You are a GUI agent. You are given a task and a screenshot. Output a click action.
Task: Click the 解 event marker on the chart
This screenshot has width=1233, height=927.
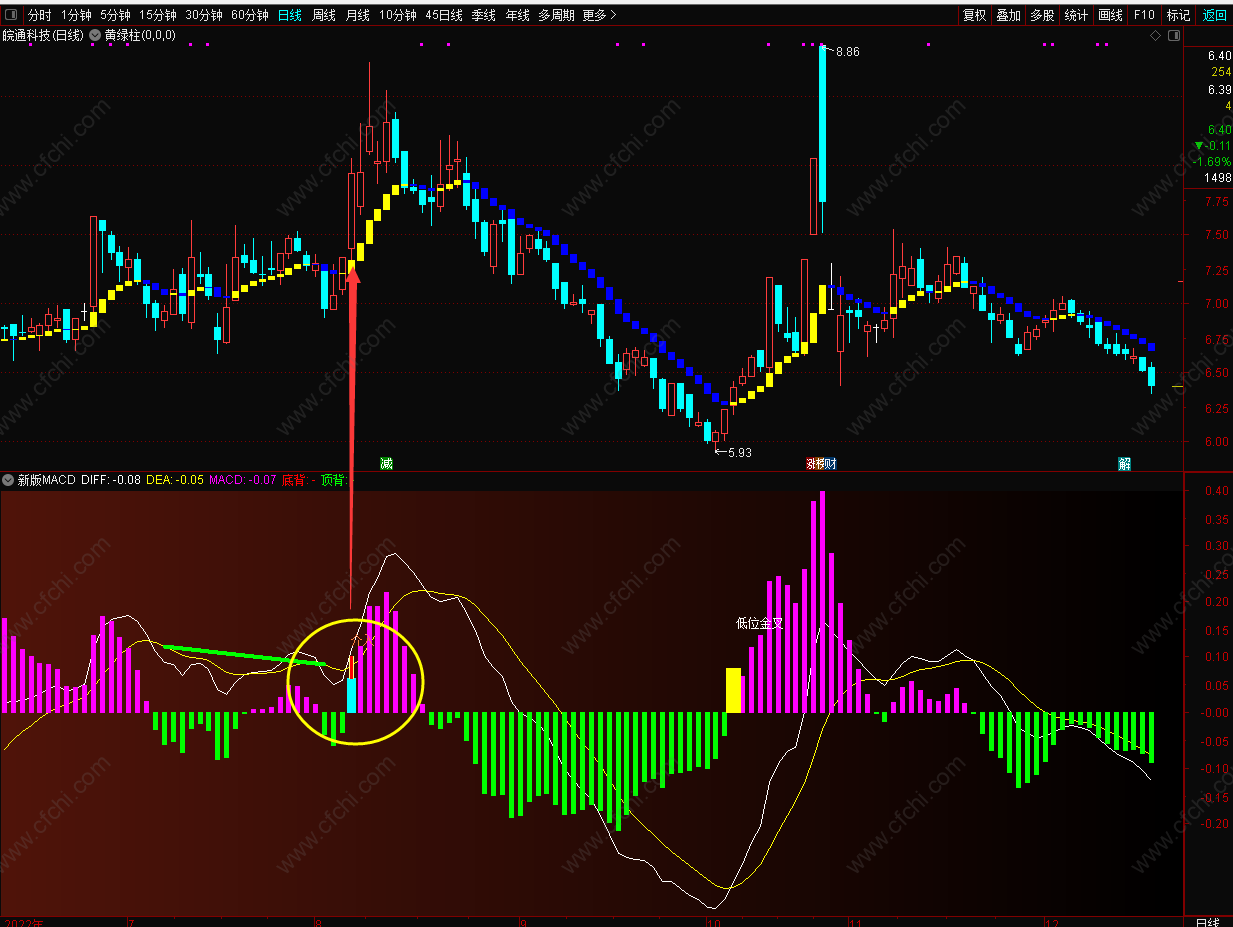tap(1124, 463)
